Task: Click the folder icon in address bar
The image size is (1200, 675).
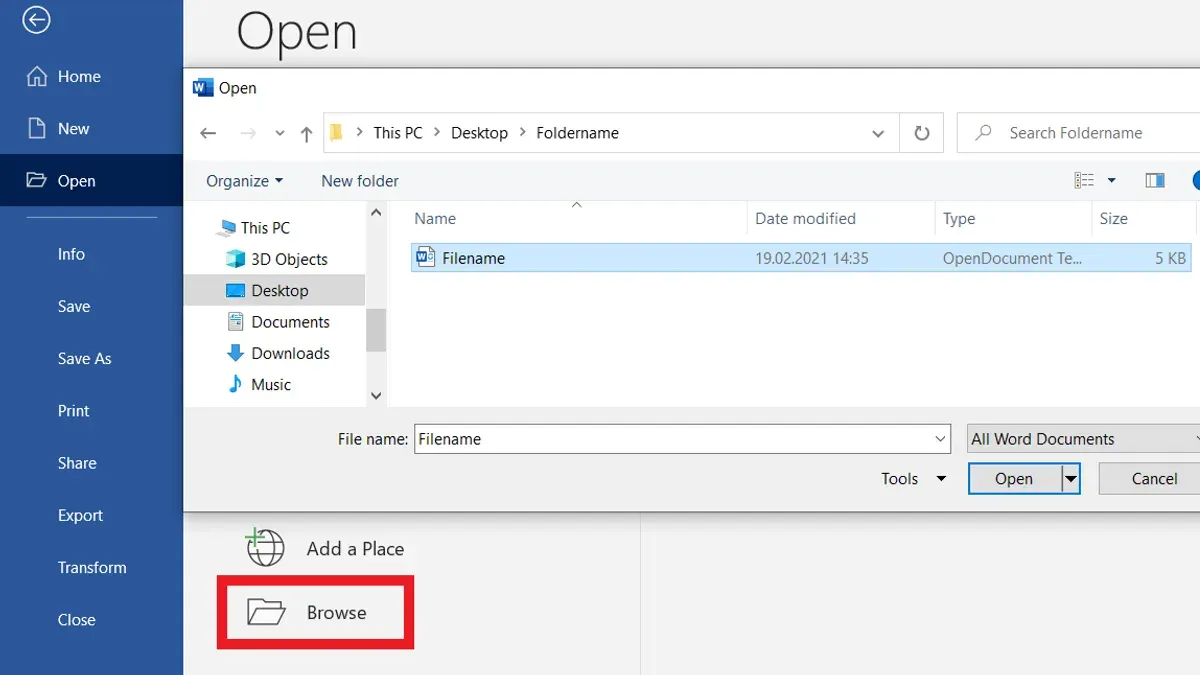Action: click(337, 132)
